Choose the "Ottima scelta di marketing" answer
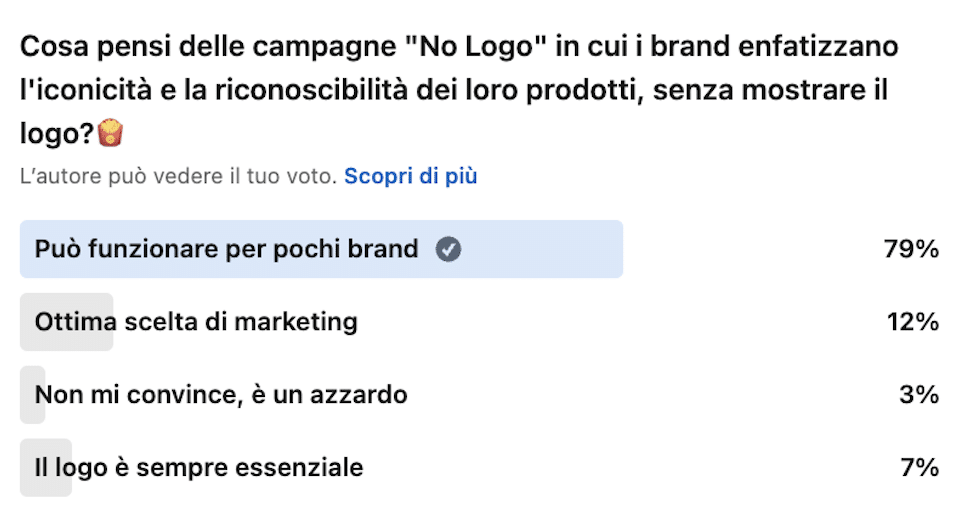 [x=196, y=322]
